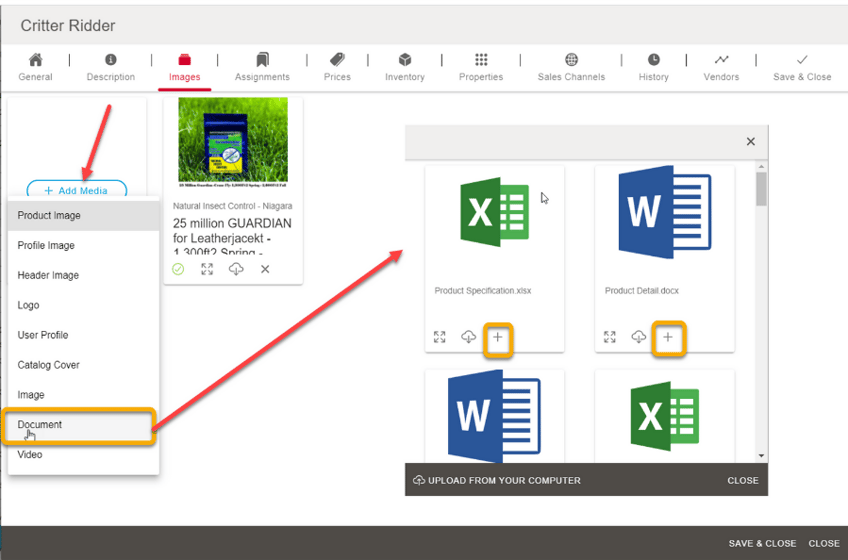
Task: Open the Add Media dropdown
Action: coord(77,190)
